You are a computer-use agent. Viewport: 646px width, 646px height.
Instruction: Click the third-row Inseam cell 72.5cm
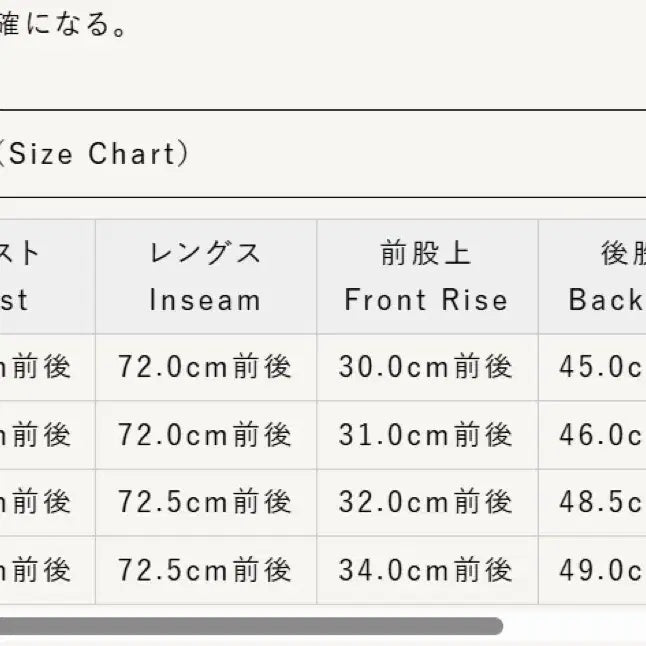click(205, 502)
